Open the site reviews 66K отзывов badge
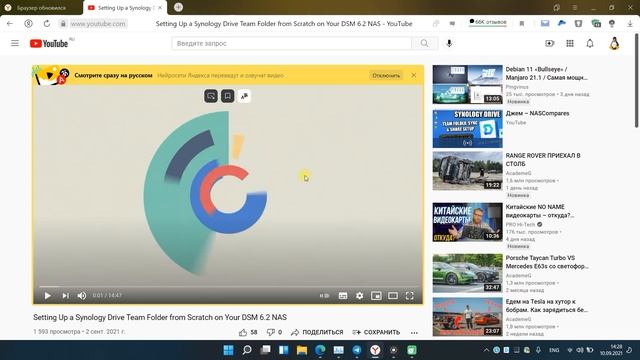640x360 pixels. pos(488,22)
